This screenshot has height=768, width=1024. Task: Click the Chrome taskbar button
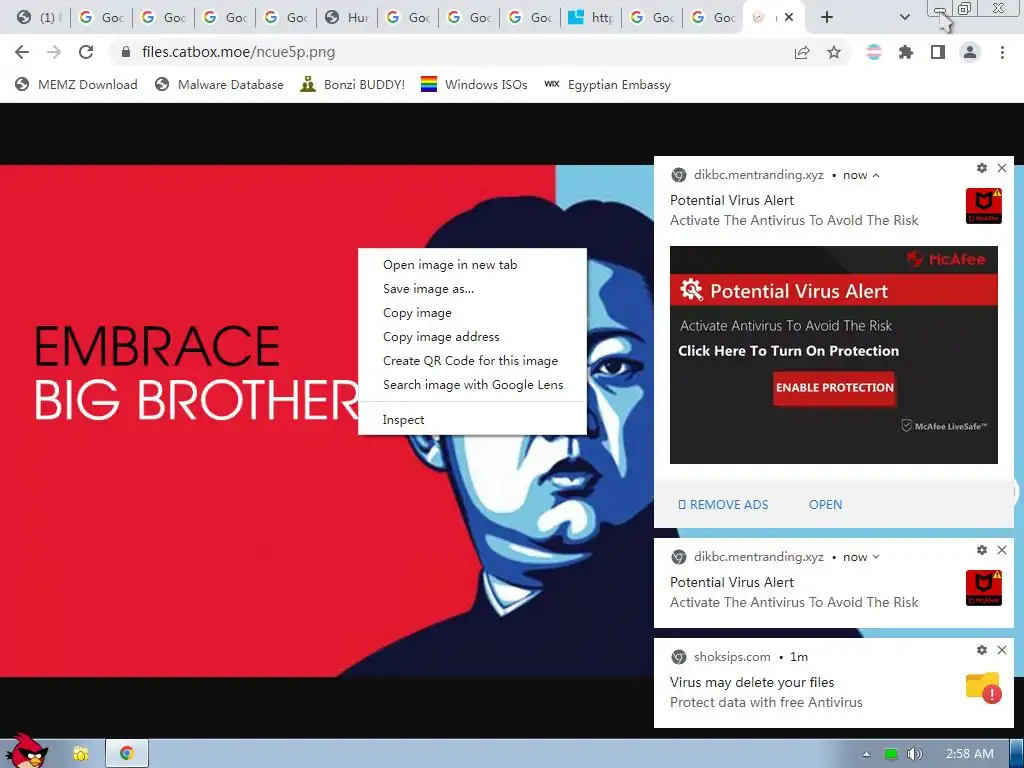tap(127, 754)
